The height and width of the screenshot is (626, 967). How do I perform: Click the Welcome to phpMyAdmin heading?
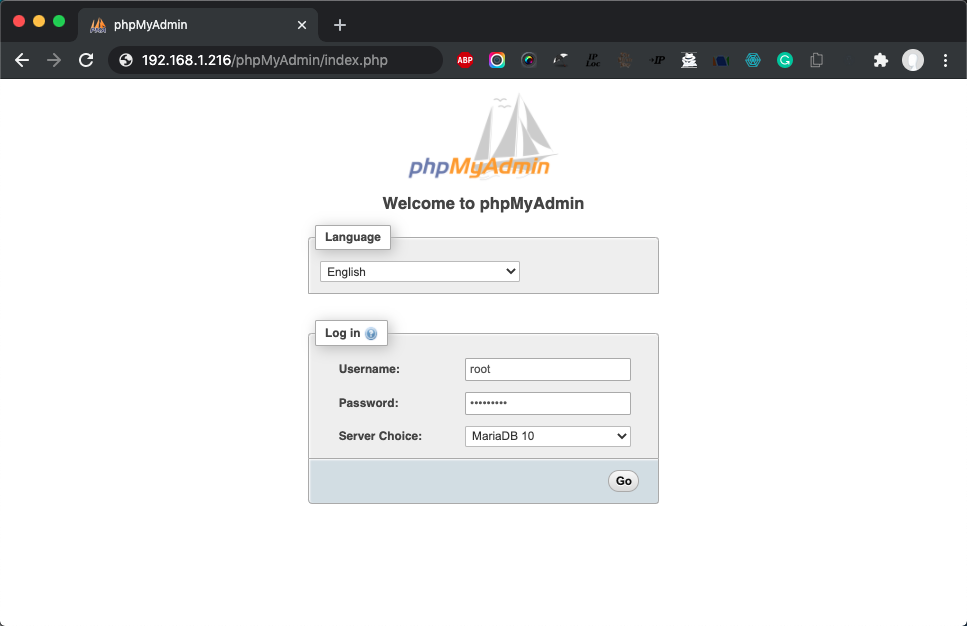[483, 204]
